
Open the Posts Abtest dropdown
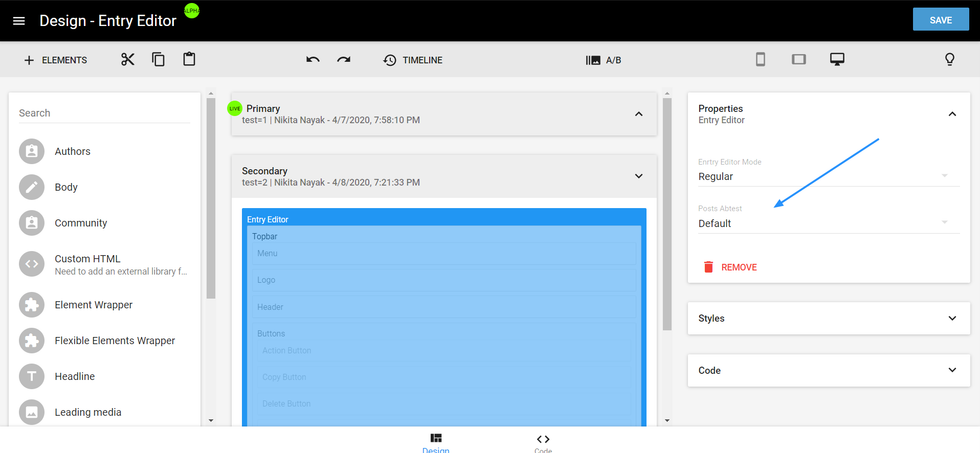click(x=822, y=223)
